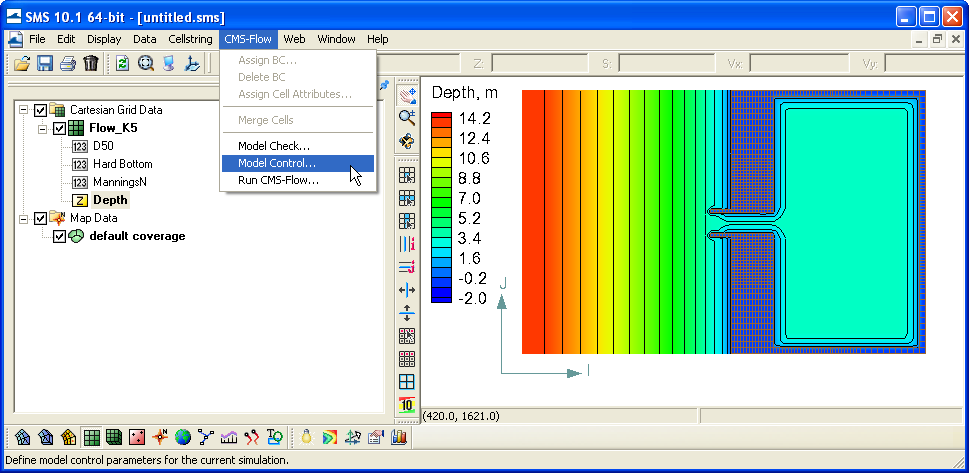Click the 'Depth, m' legend title
Screen dimensions: 969x473
(465, 93)
